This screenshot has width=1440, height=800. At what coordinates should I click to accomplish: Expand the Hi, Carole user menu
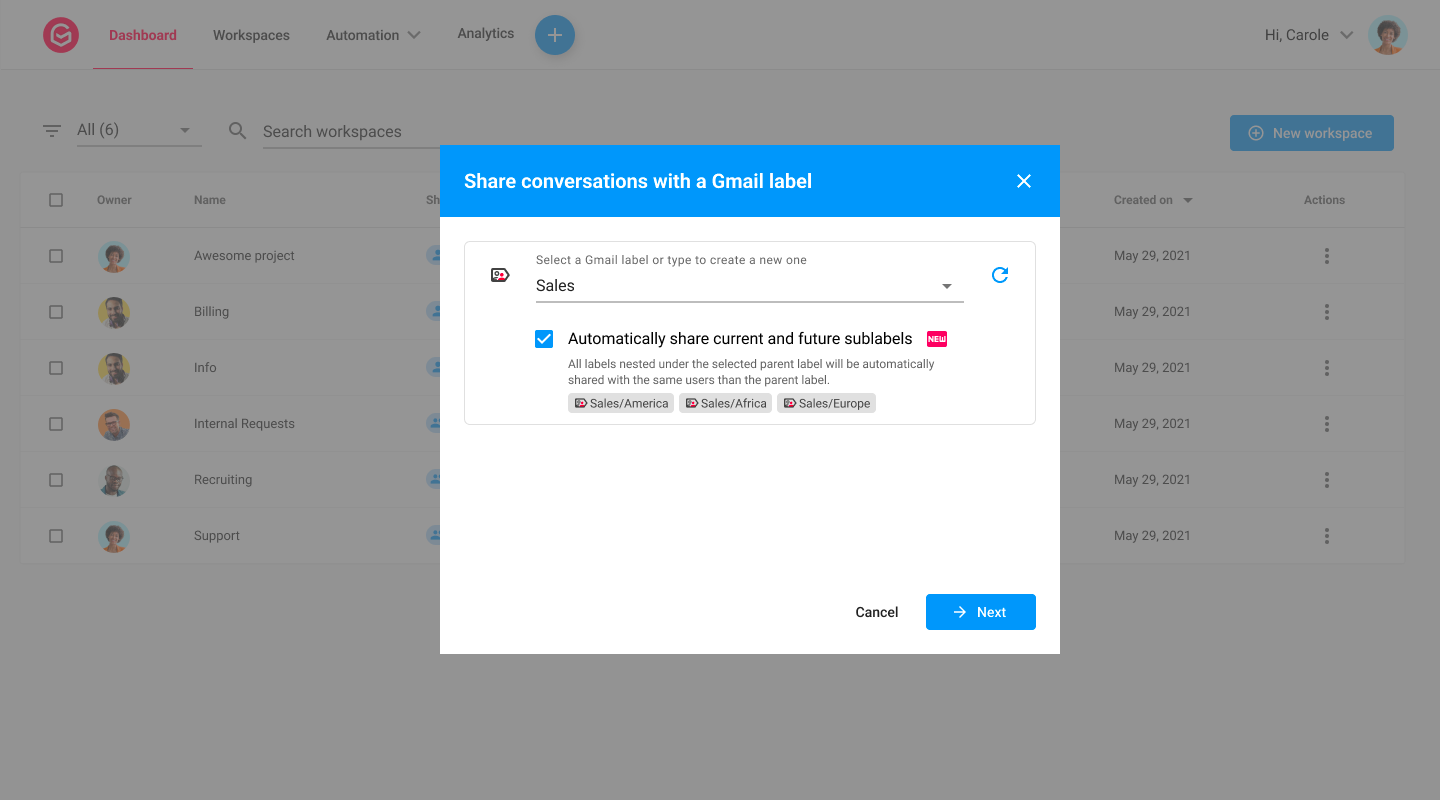[1309, 35]
